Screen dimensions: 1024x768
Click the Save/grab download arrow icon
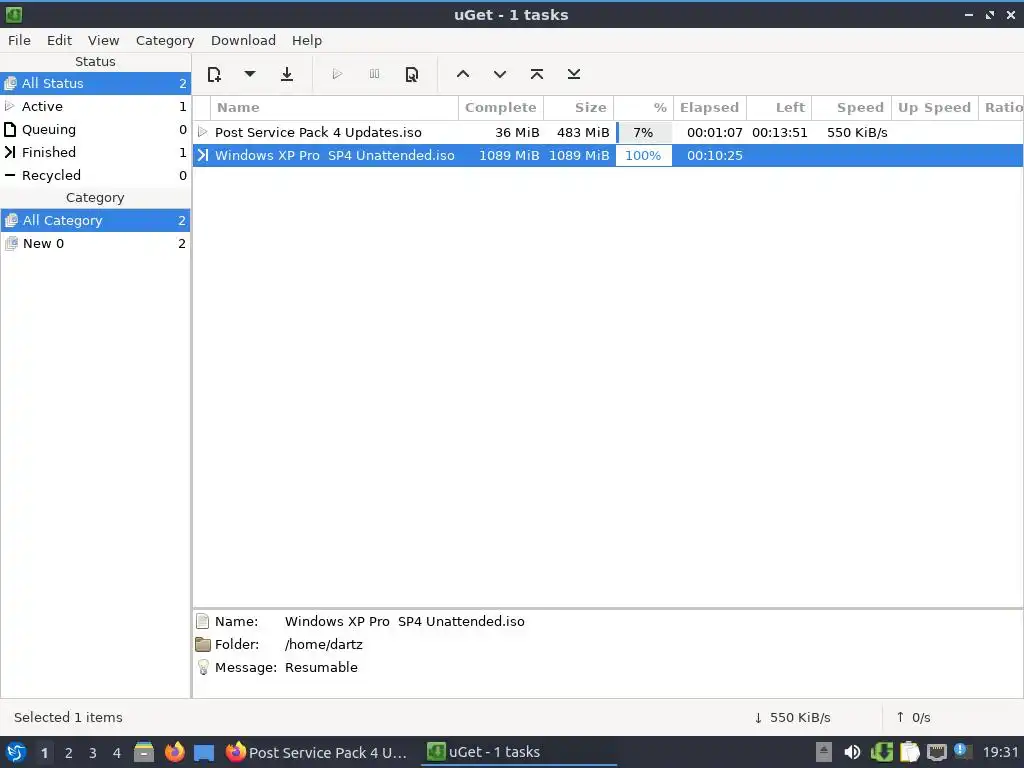tap(287, 74)
